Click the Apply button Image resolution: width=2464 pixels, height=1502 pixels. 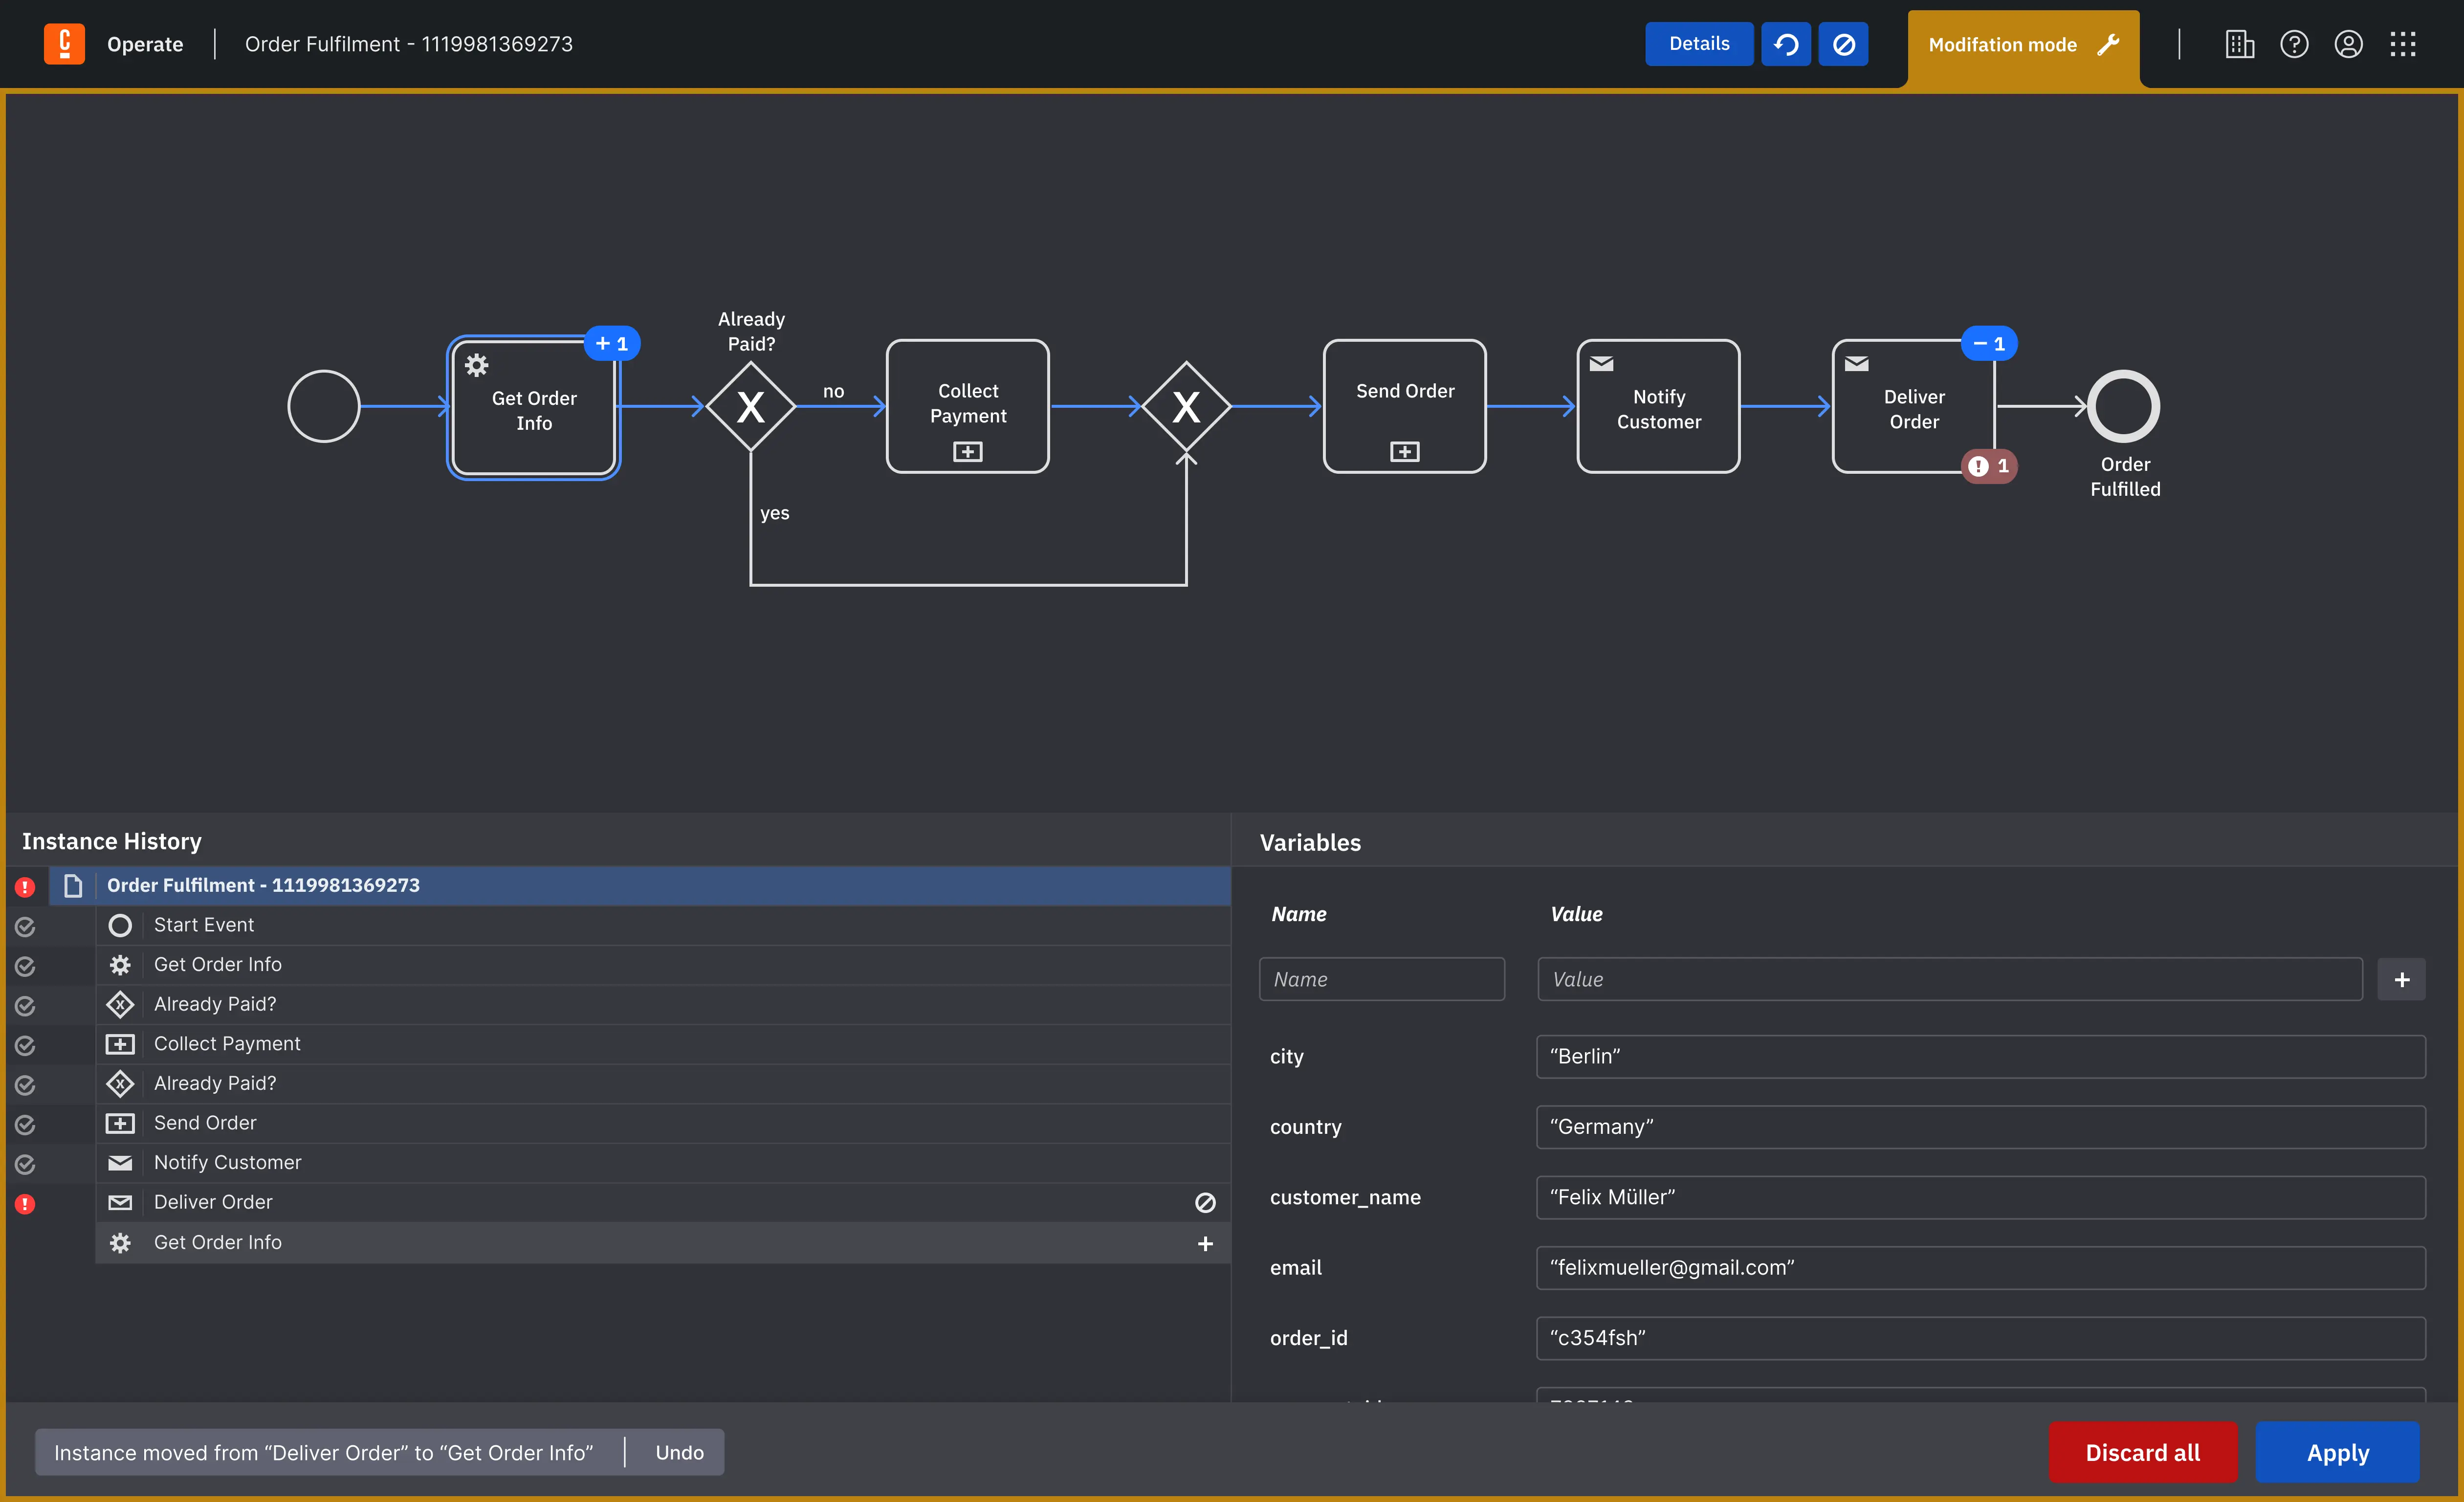[2337, 1452]
